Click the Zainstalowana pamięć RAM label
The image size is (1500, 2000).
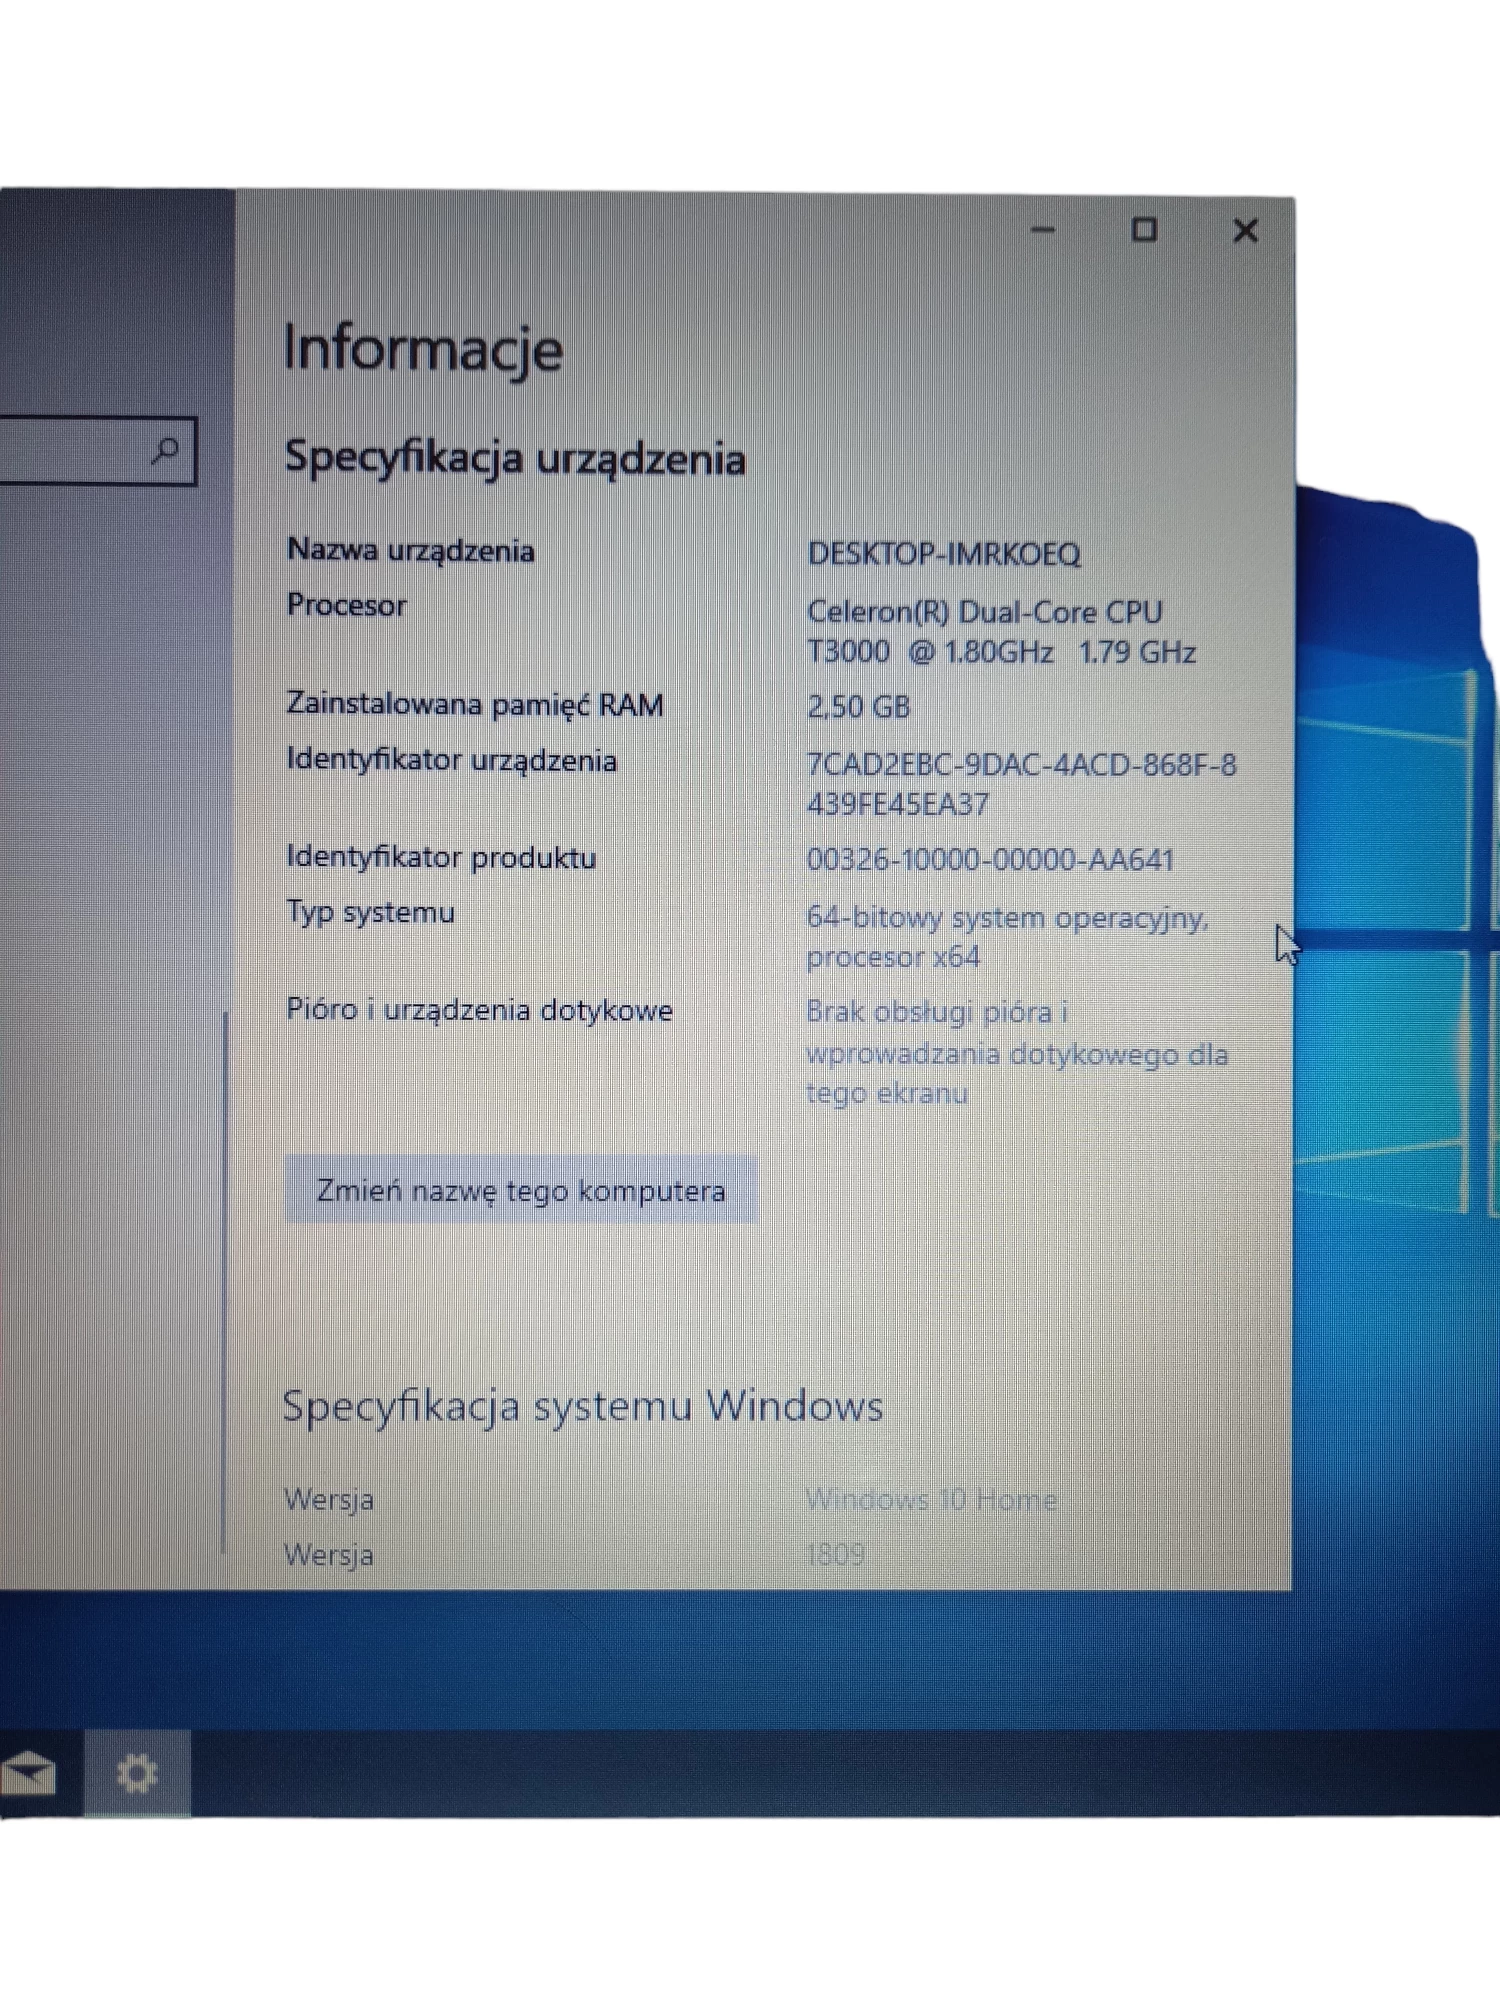point(475,704)
